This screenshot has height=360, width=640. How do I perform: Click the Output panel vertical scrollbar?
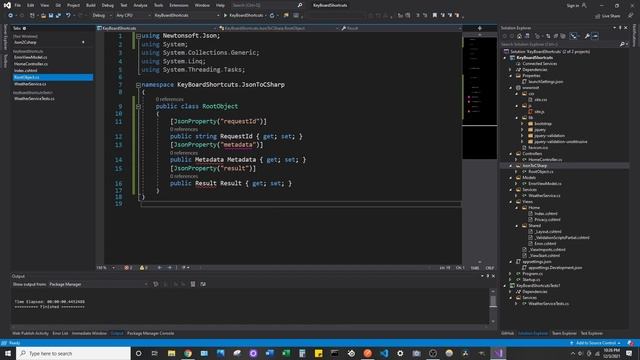(493, 306)
